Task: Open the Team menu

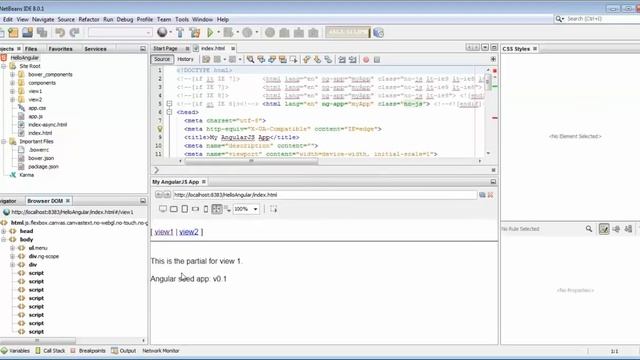Action: click(164, 19)
